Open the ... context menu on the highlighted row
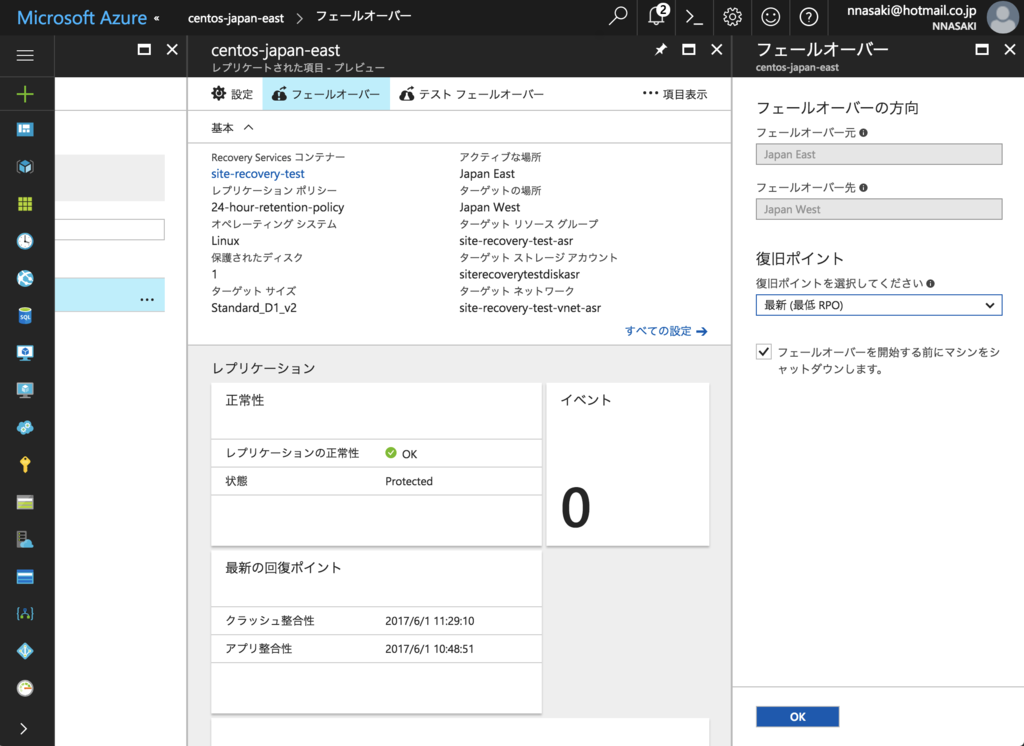This screenshot has width=1024, height=746. pos(147,299)
